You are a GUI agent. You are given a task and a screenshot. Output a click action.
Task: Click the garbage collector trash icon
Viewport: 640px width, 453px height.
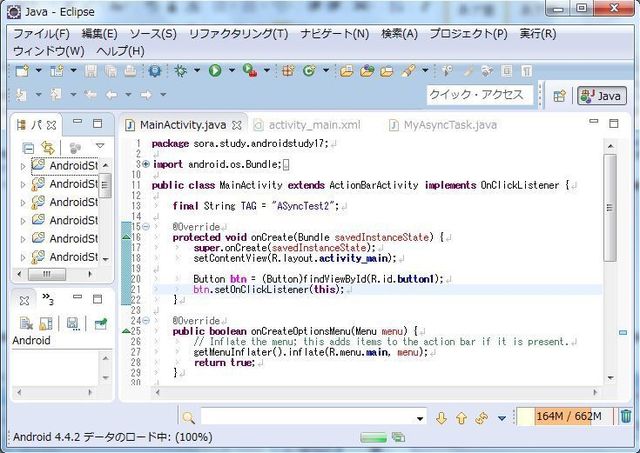pos(626,416)
